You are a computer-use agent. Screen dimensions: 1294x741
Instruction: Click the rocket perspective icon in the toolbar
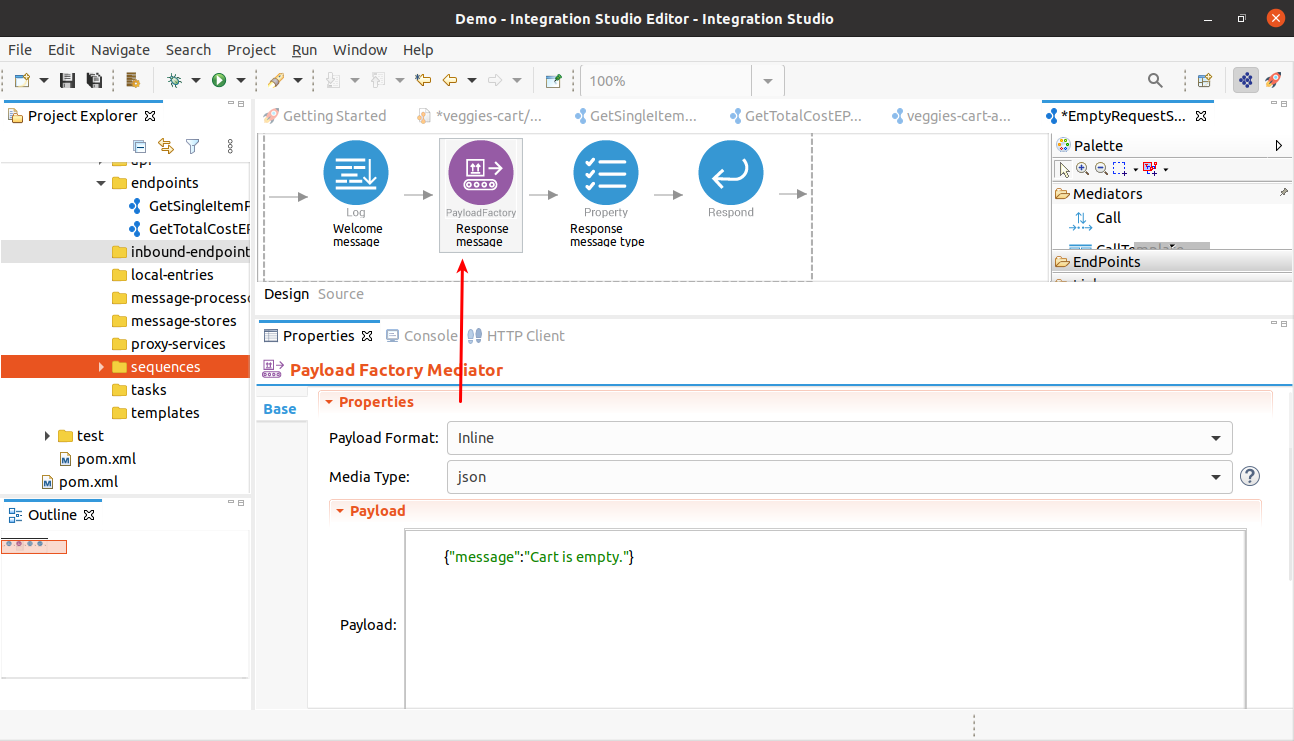coord(1273,81)
